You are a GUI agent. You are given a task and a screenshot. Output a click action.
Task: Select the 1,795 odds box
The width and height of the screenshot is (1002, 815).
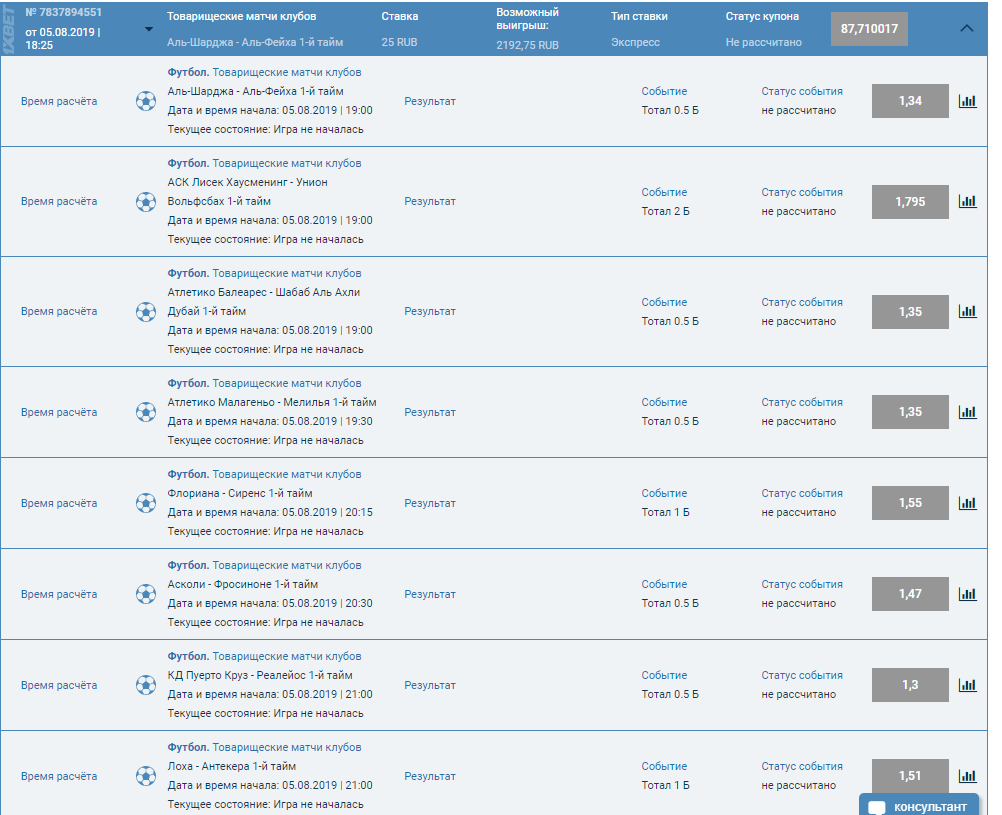point(910,201)
